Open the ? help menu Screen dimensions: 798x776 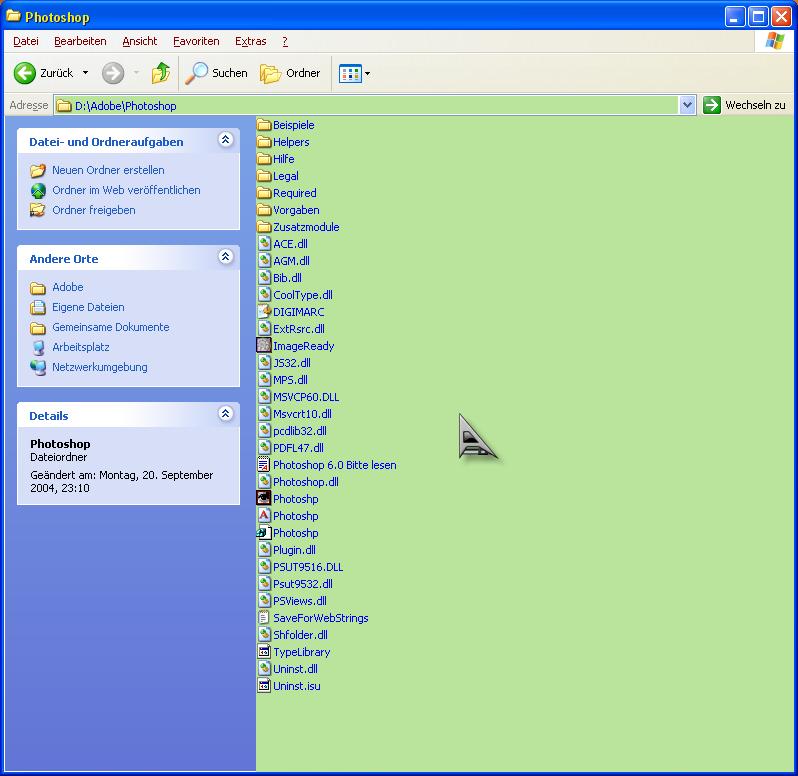(285, 41)
